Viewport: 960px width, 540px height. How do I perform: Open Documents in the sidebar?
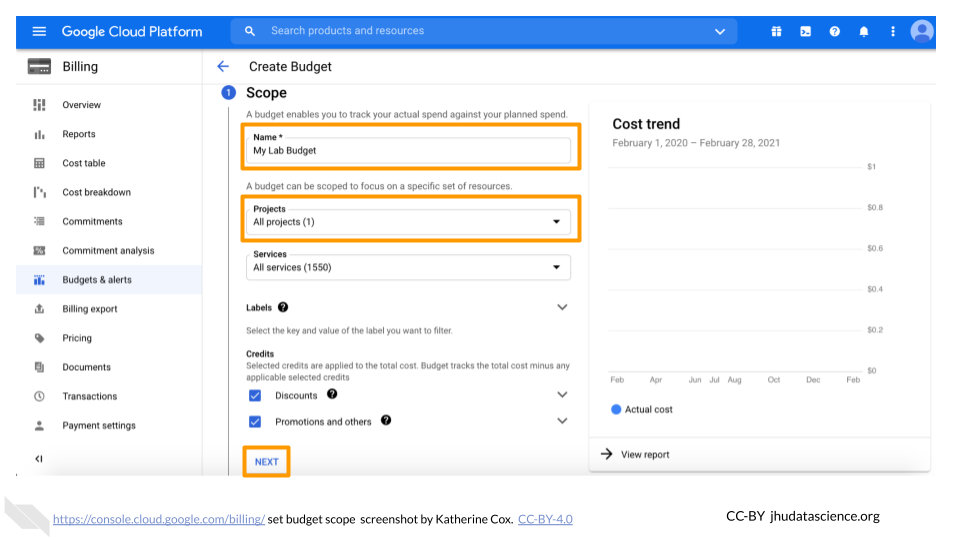pyautogui.click(x=109, y=367)
